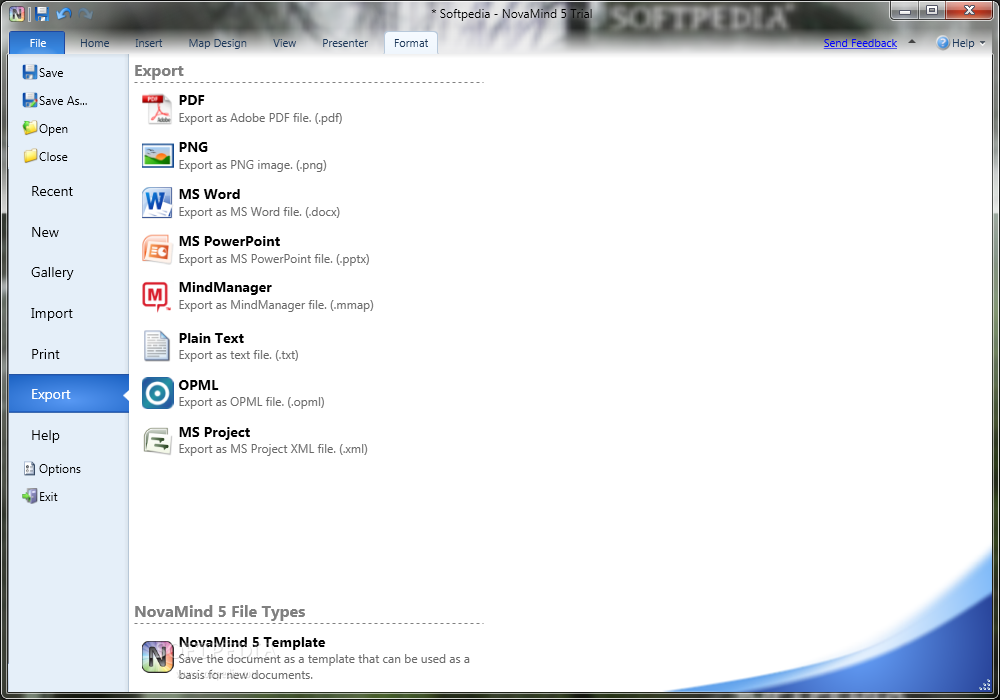Screen dimensions: 1000x700
Task: Click the Options icon in sidebar
Action: tap(29, 469)
